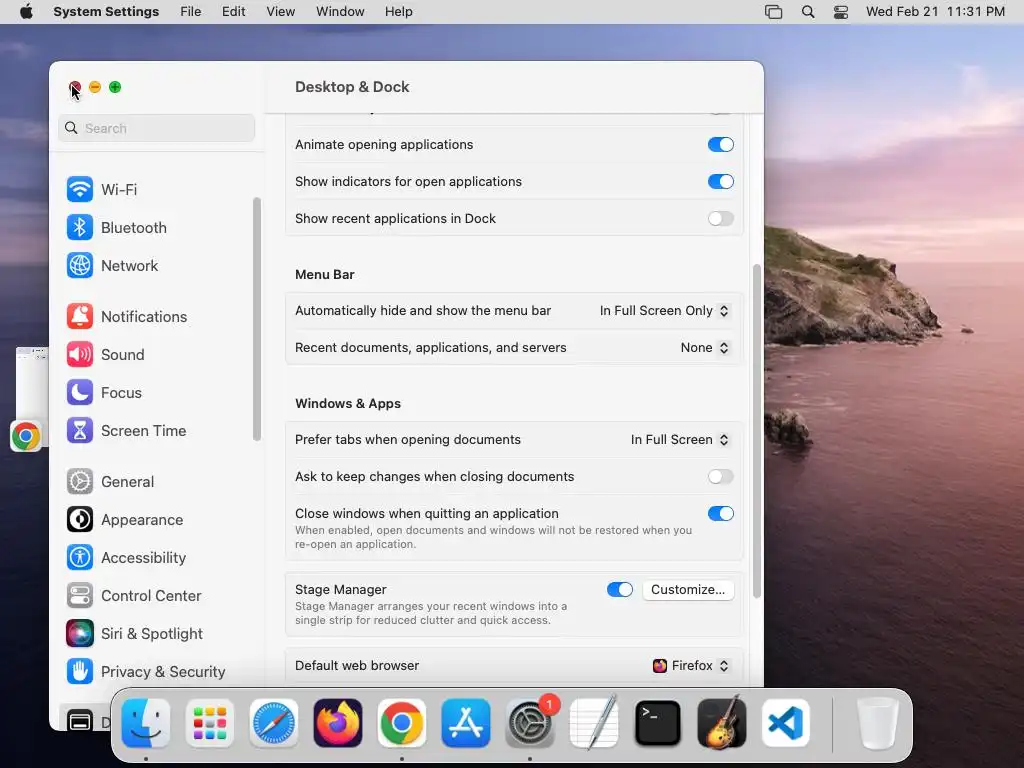Select the General gear icon

click(x=80, y=482)
